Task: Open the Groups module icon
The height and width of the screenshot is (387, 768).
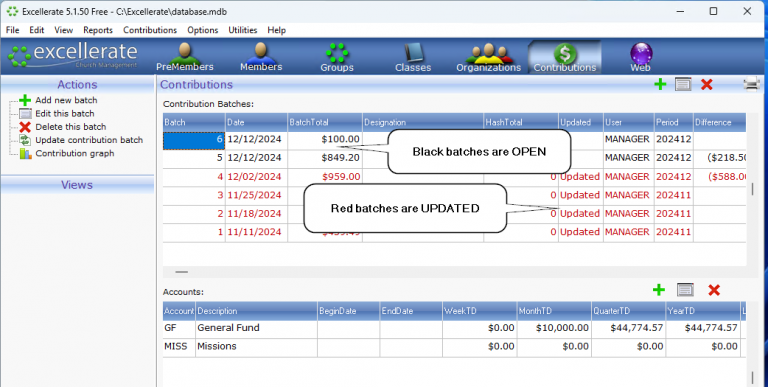Action: [337, 57]
